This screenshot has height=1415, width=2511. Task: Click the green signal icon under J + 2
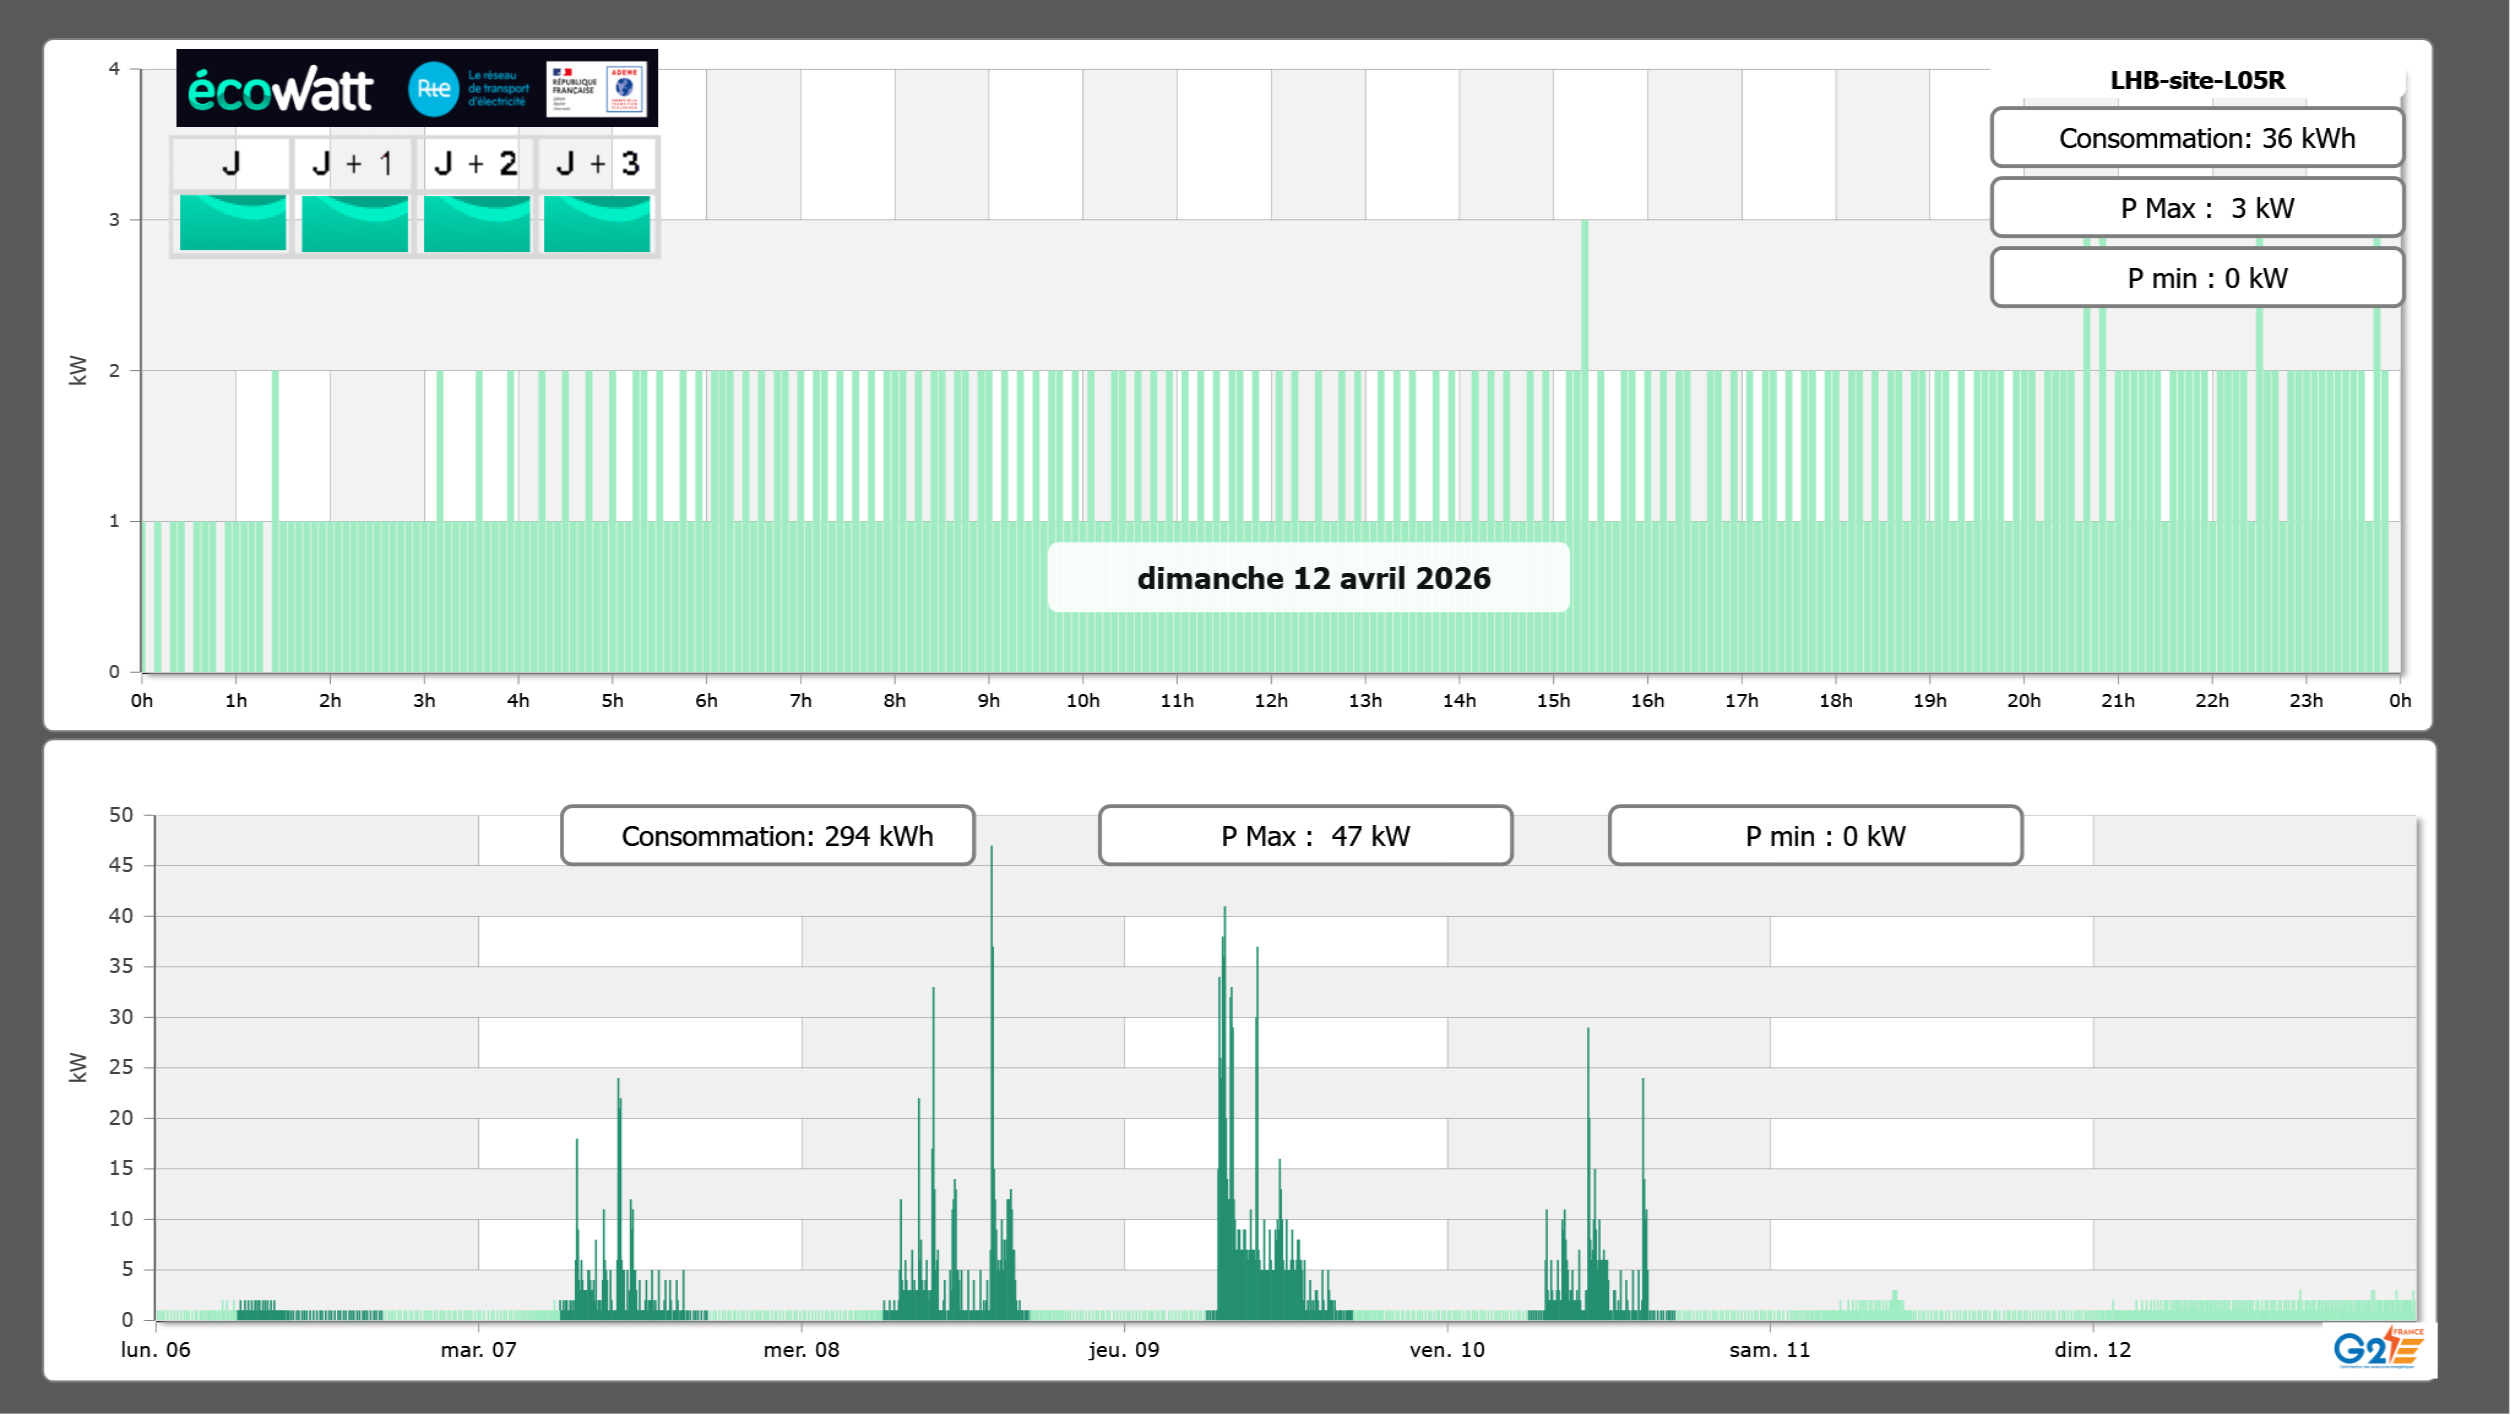476,223
